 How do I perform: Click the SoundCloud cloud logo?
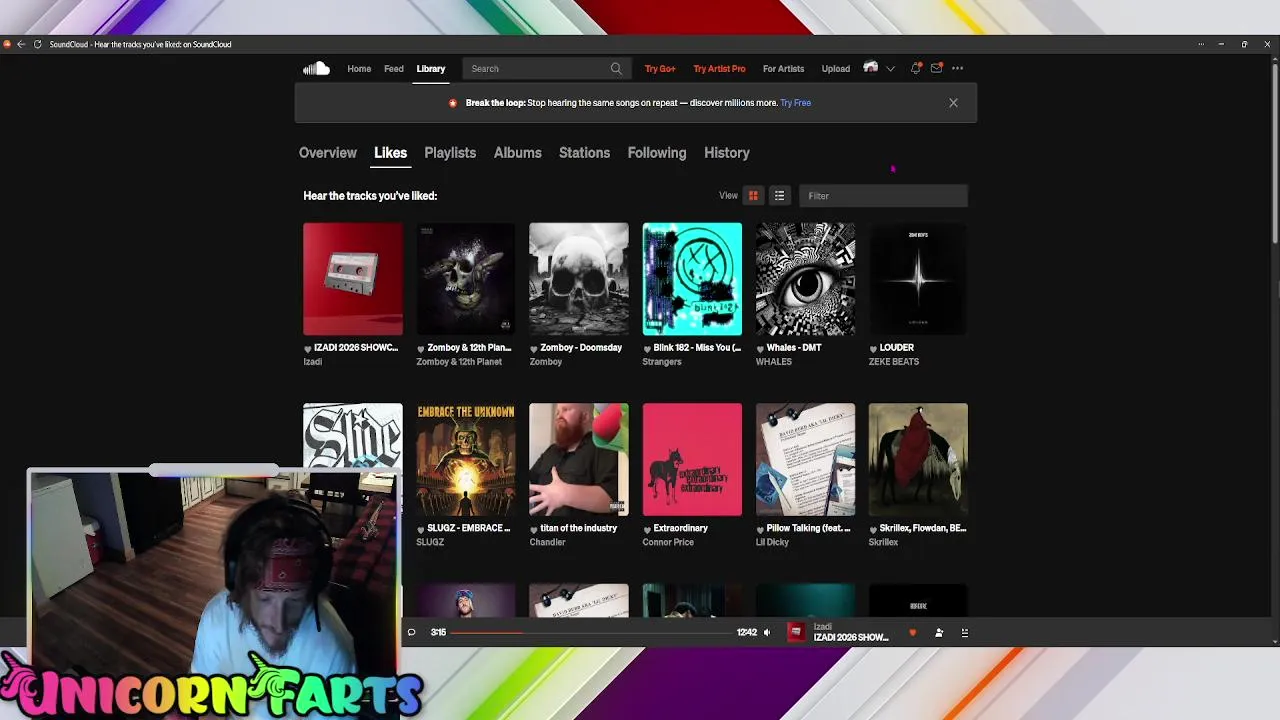[316, 68]
